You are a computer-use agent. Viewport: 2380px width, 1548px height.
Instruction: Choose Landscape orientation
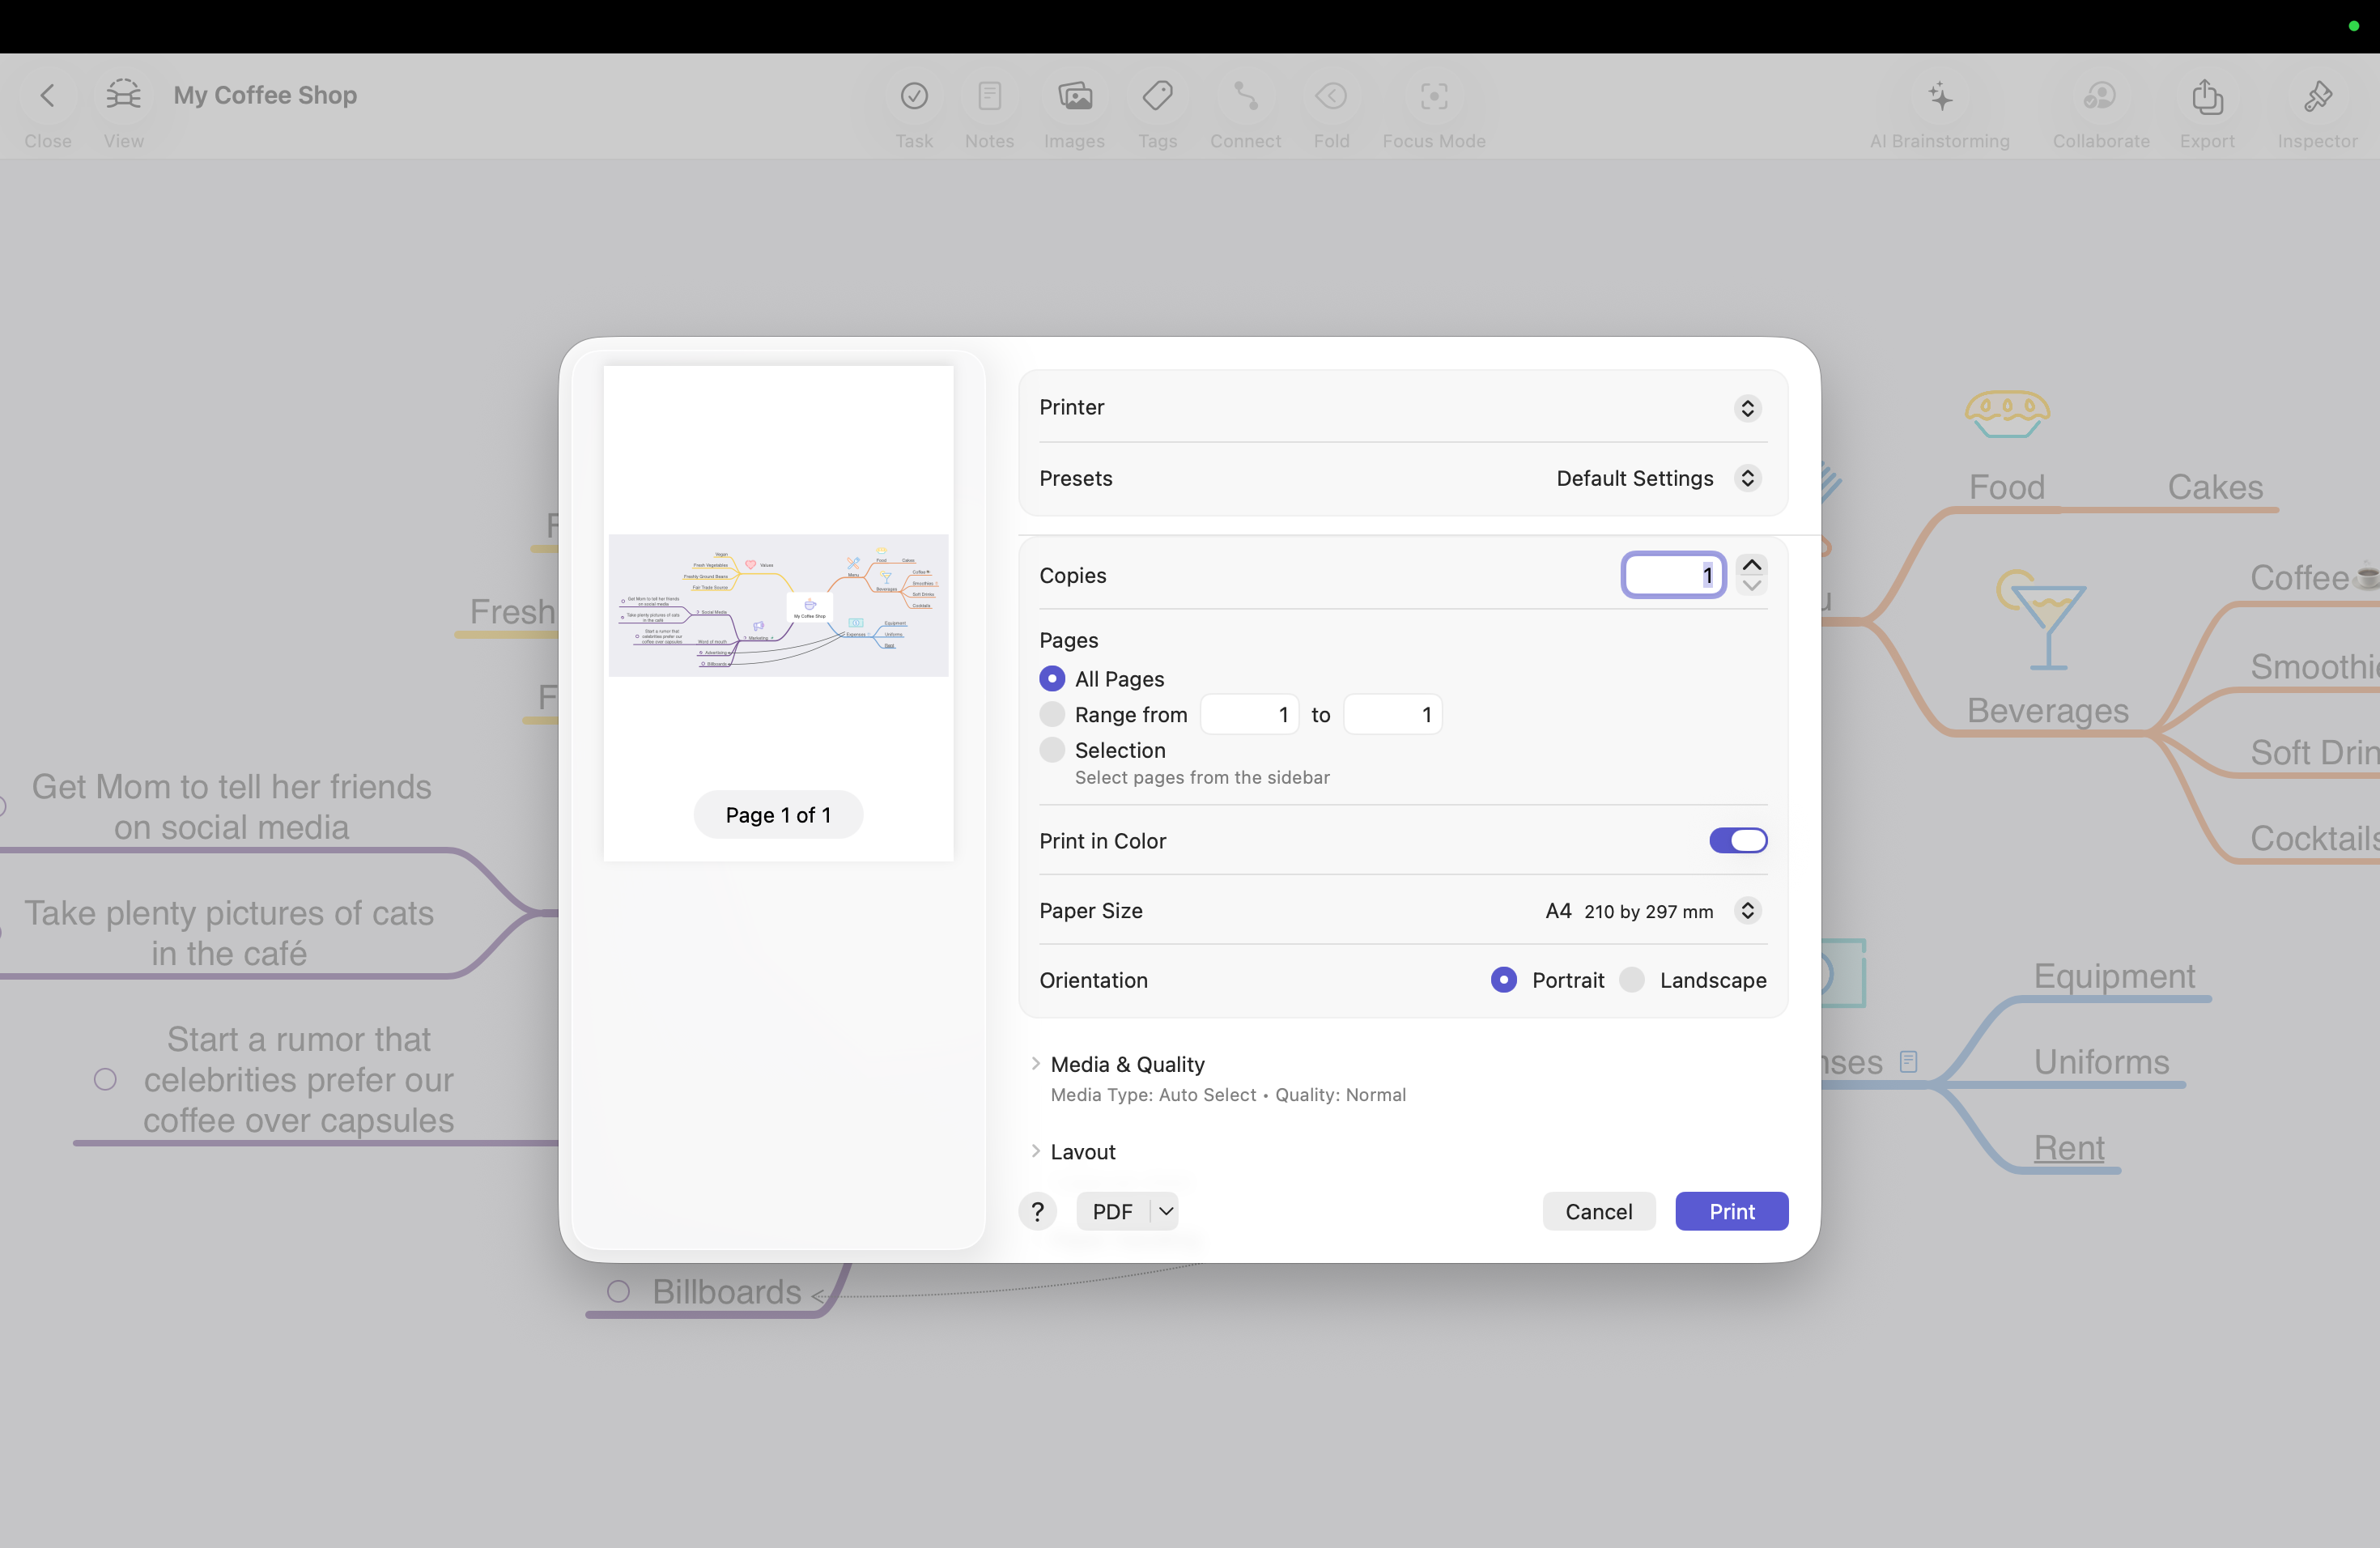(1631, 979)
